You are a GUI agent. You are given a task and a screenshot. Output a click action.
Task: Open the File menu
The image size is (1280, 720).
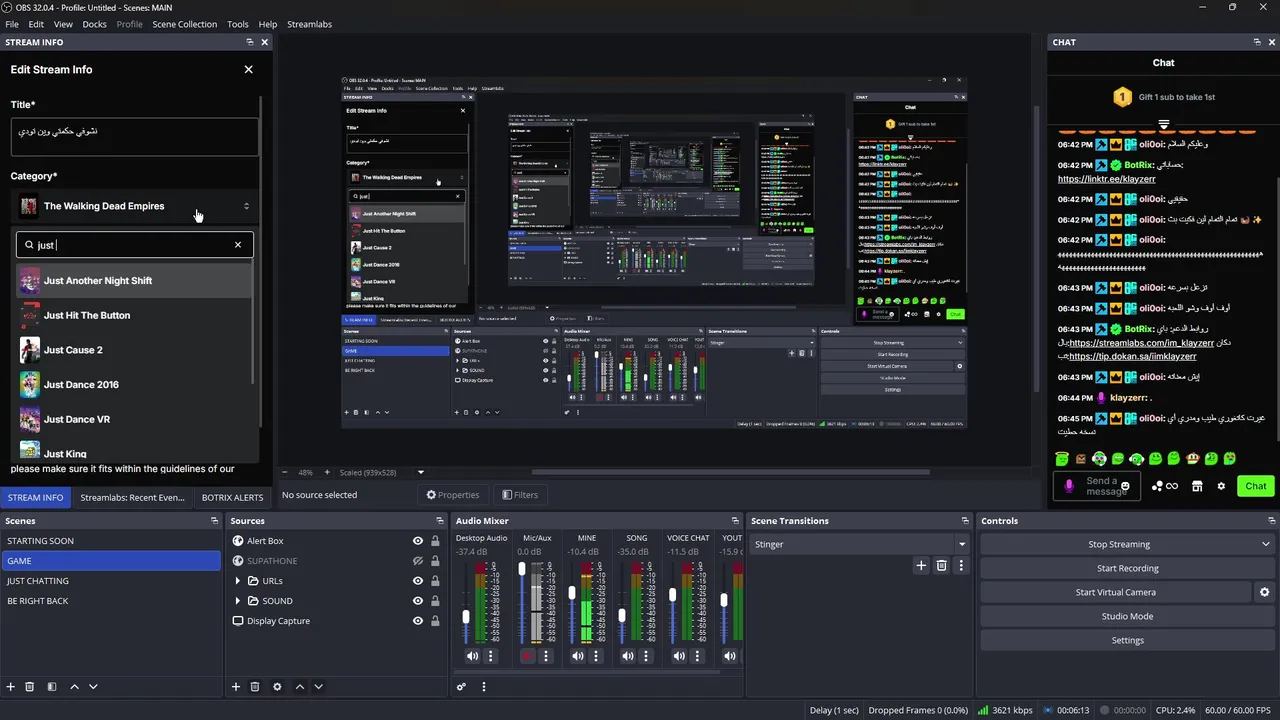[x=12, y=24]
